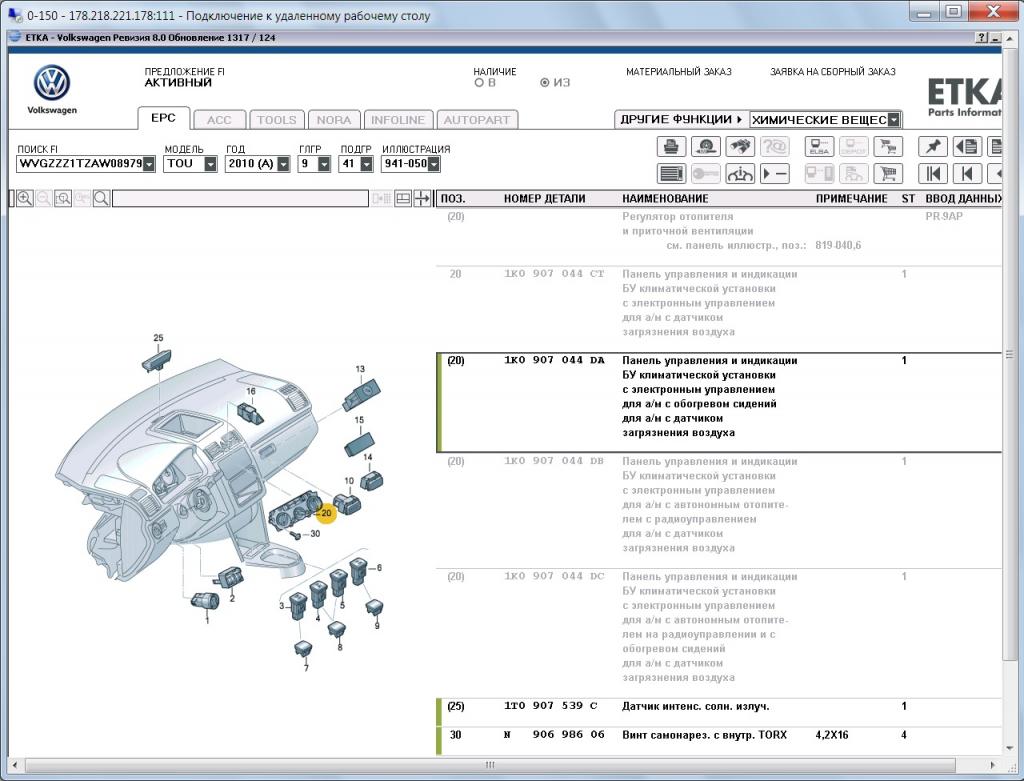
Task: Open the ПОДГР dropdown showing 41
Action: (366, 164)
